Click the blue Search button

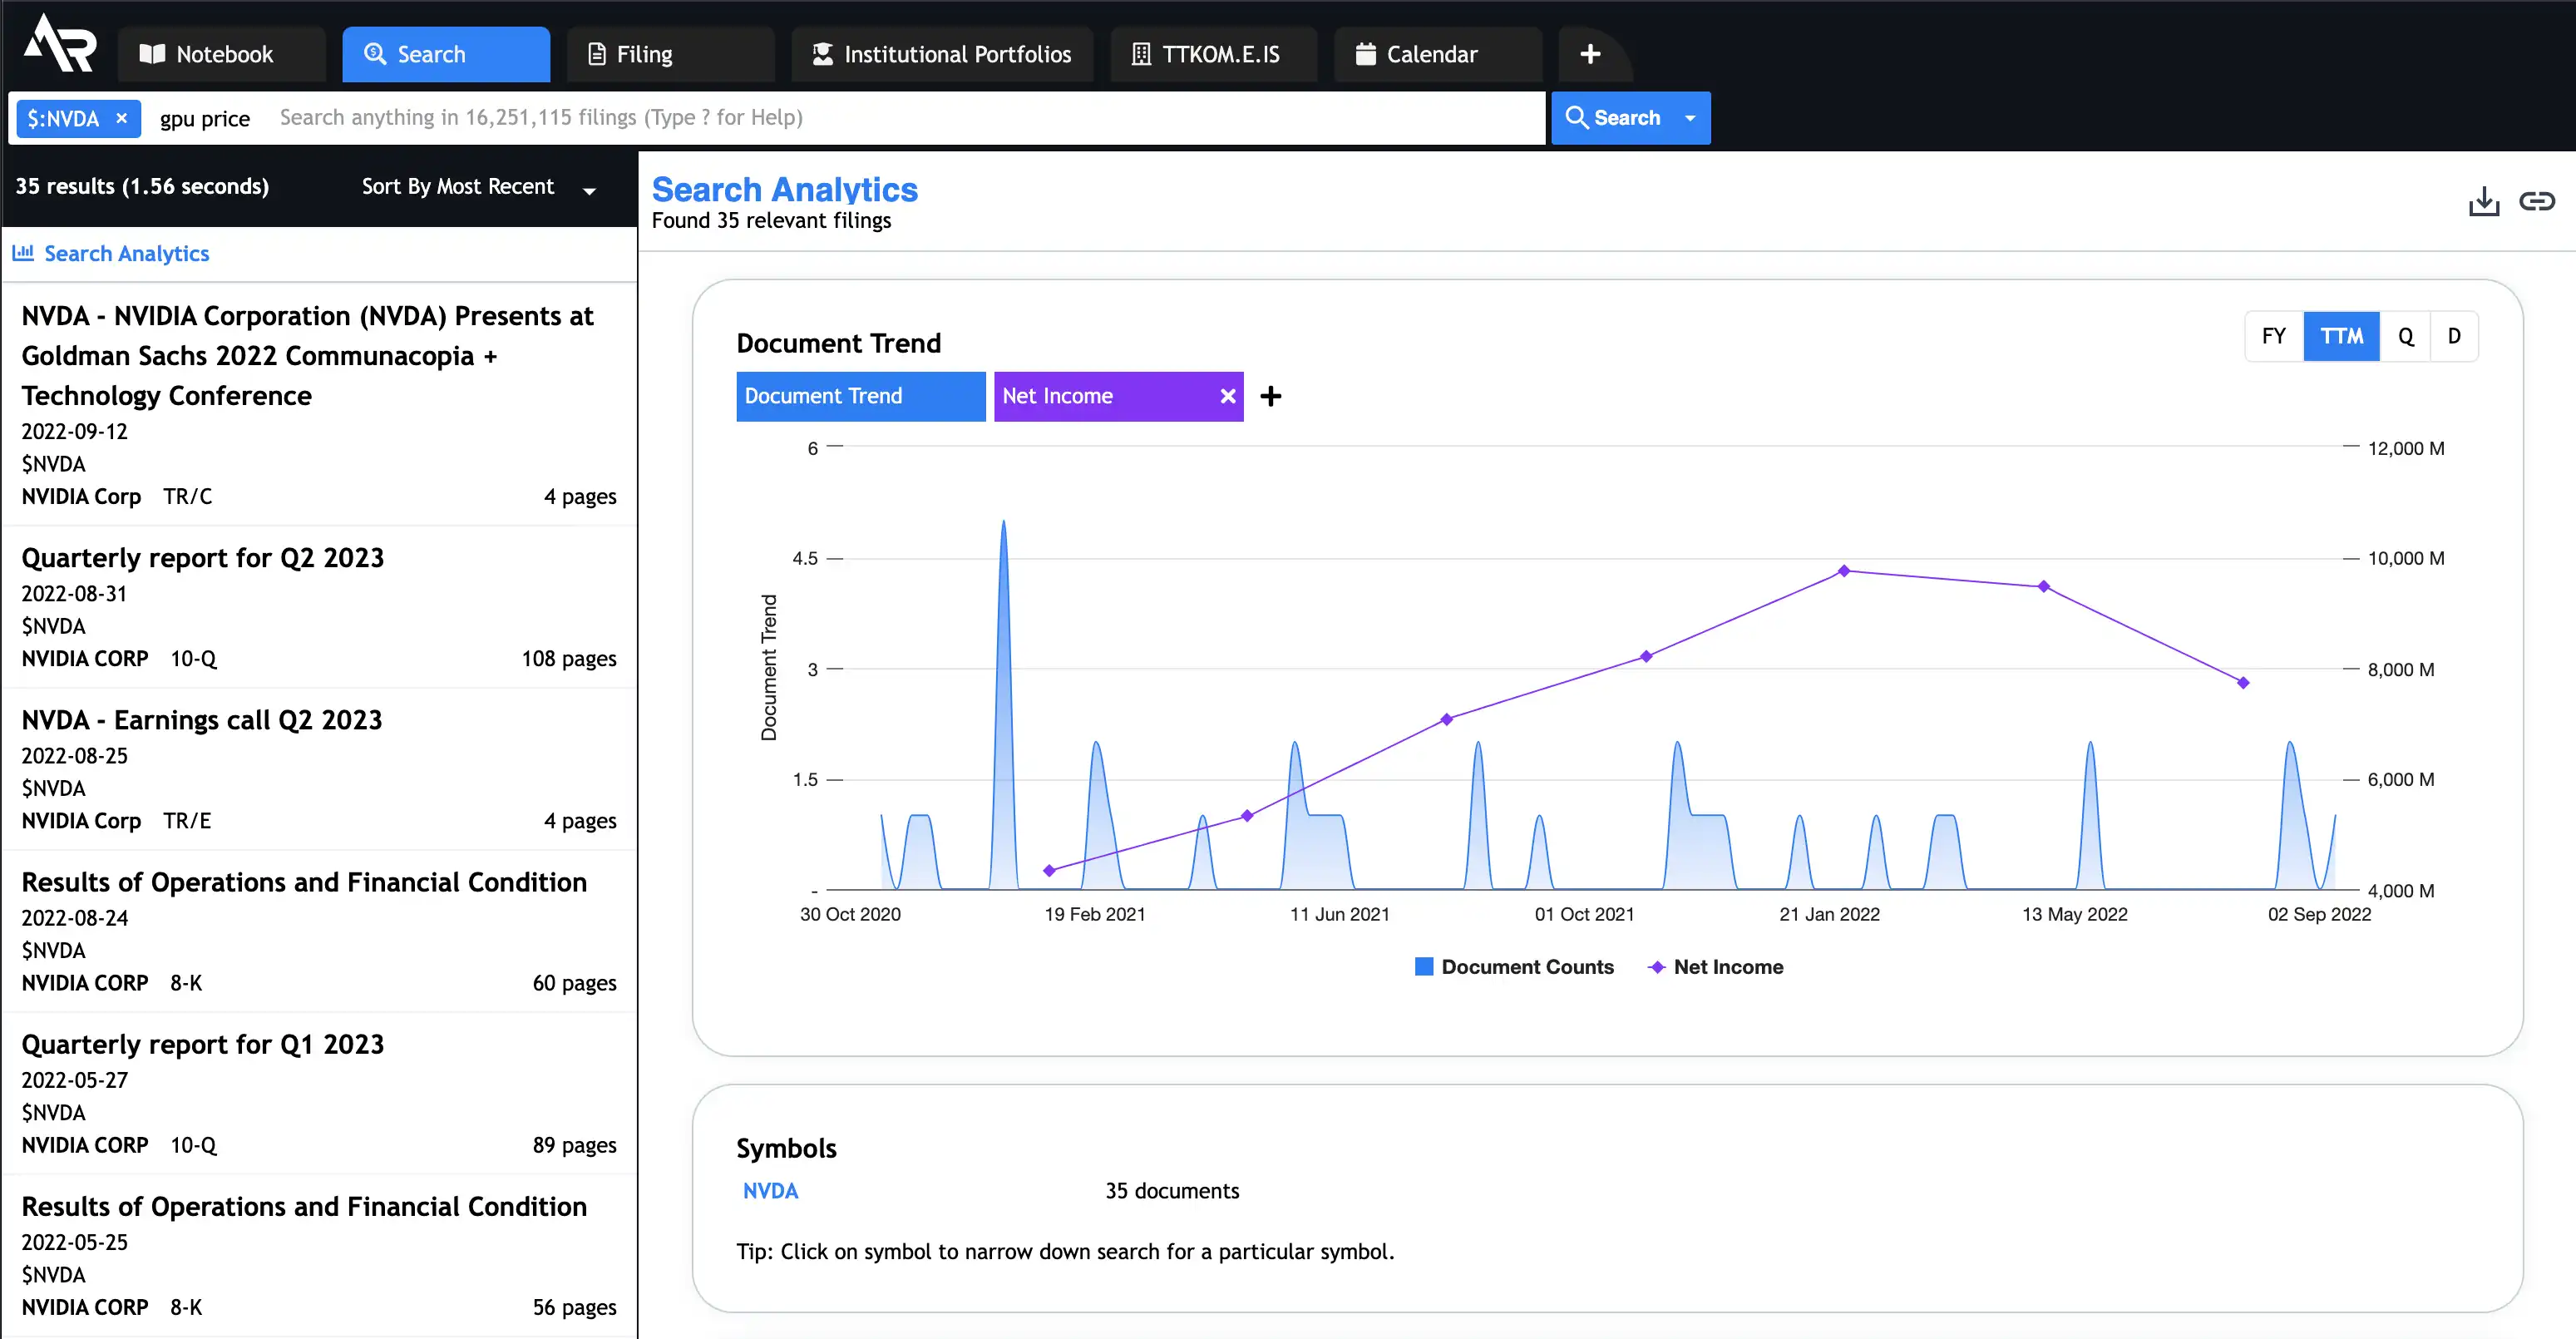coord(1612,118)
